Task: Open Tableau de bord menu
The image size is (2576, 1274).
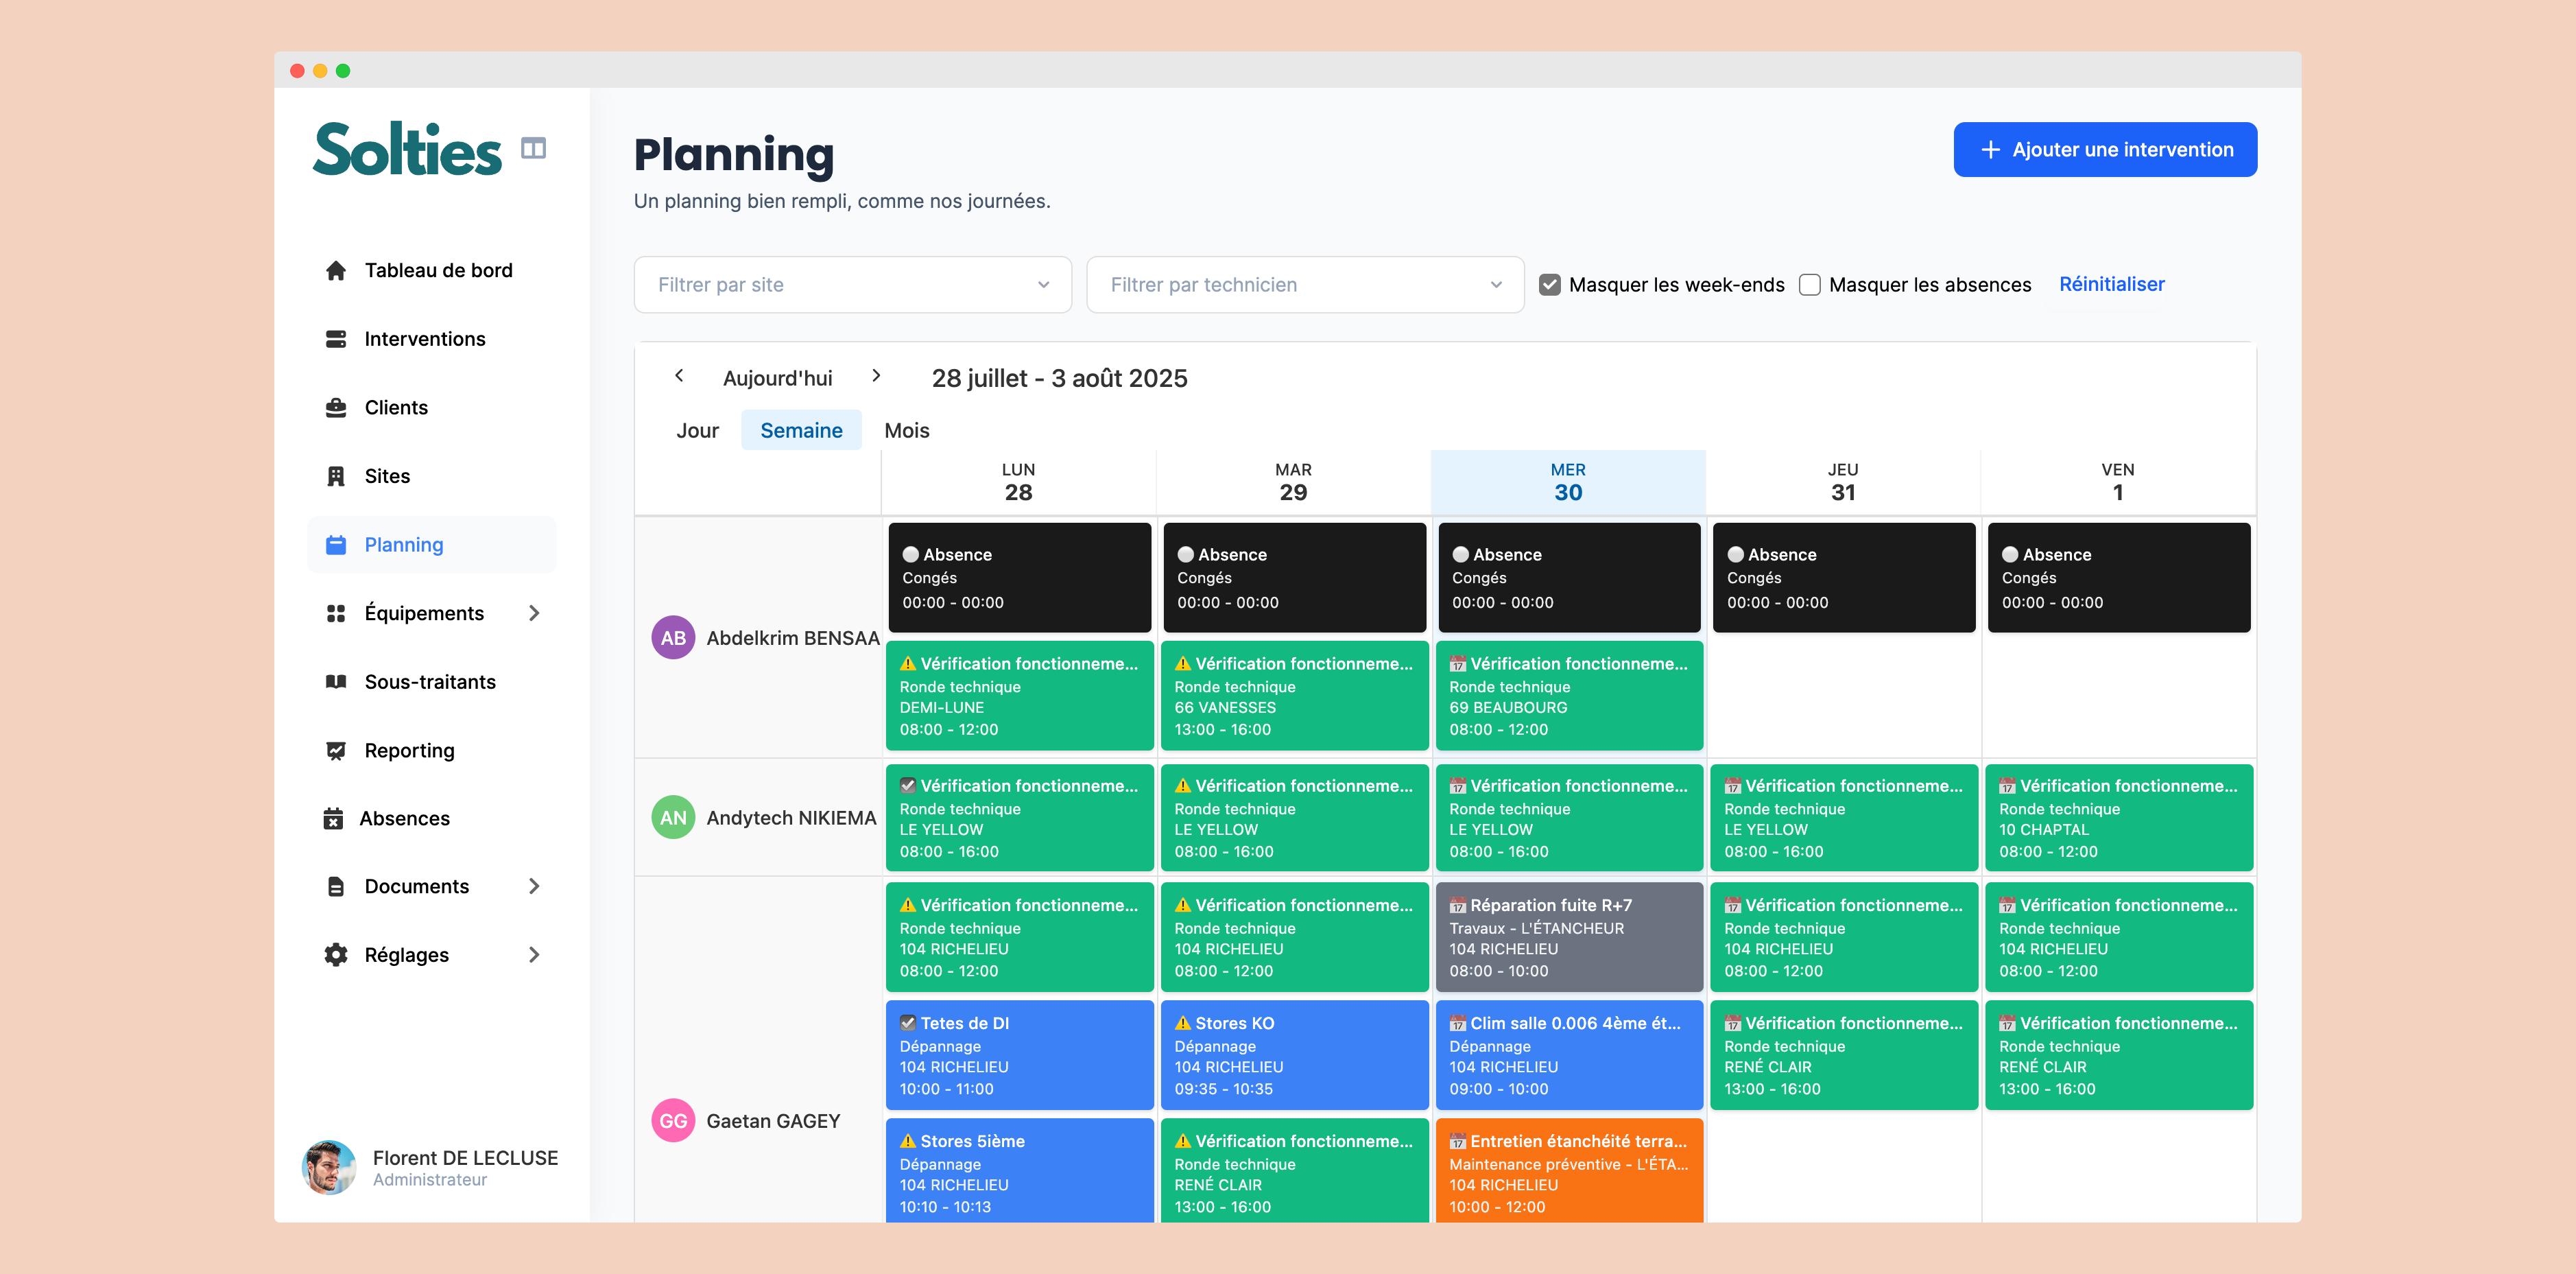Action: 432,270
